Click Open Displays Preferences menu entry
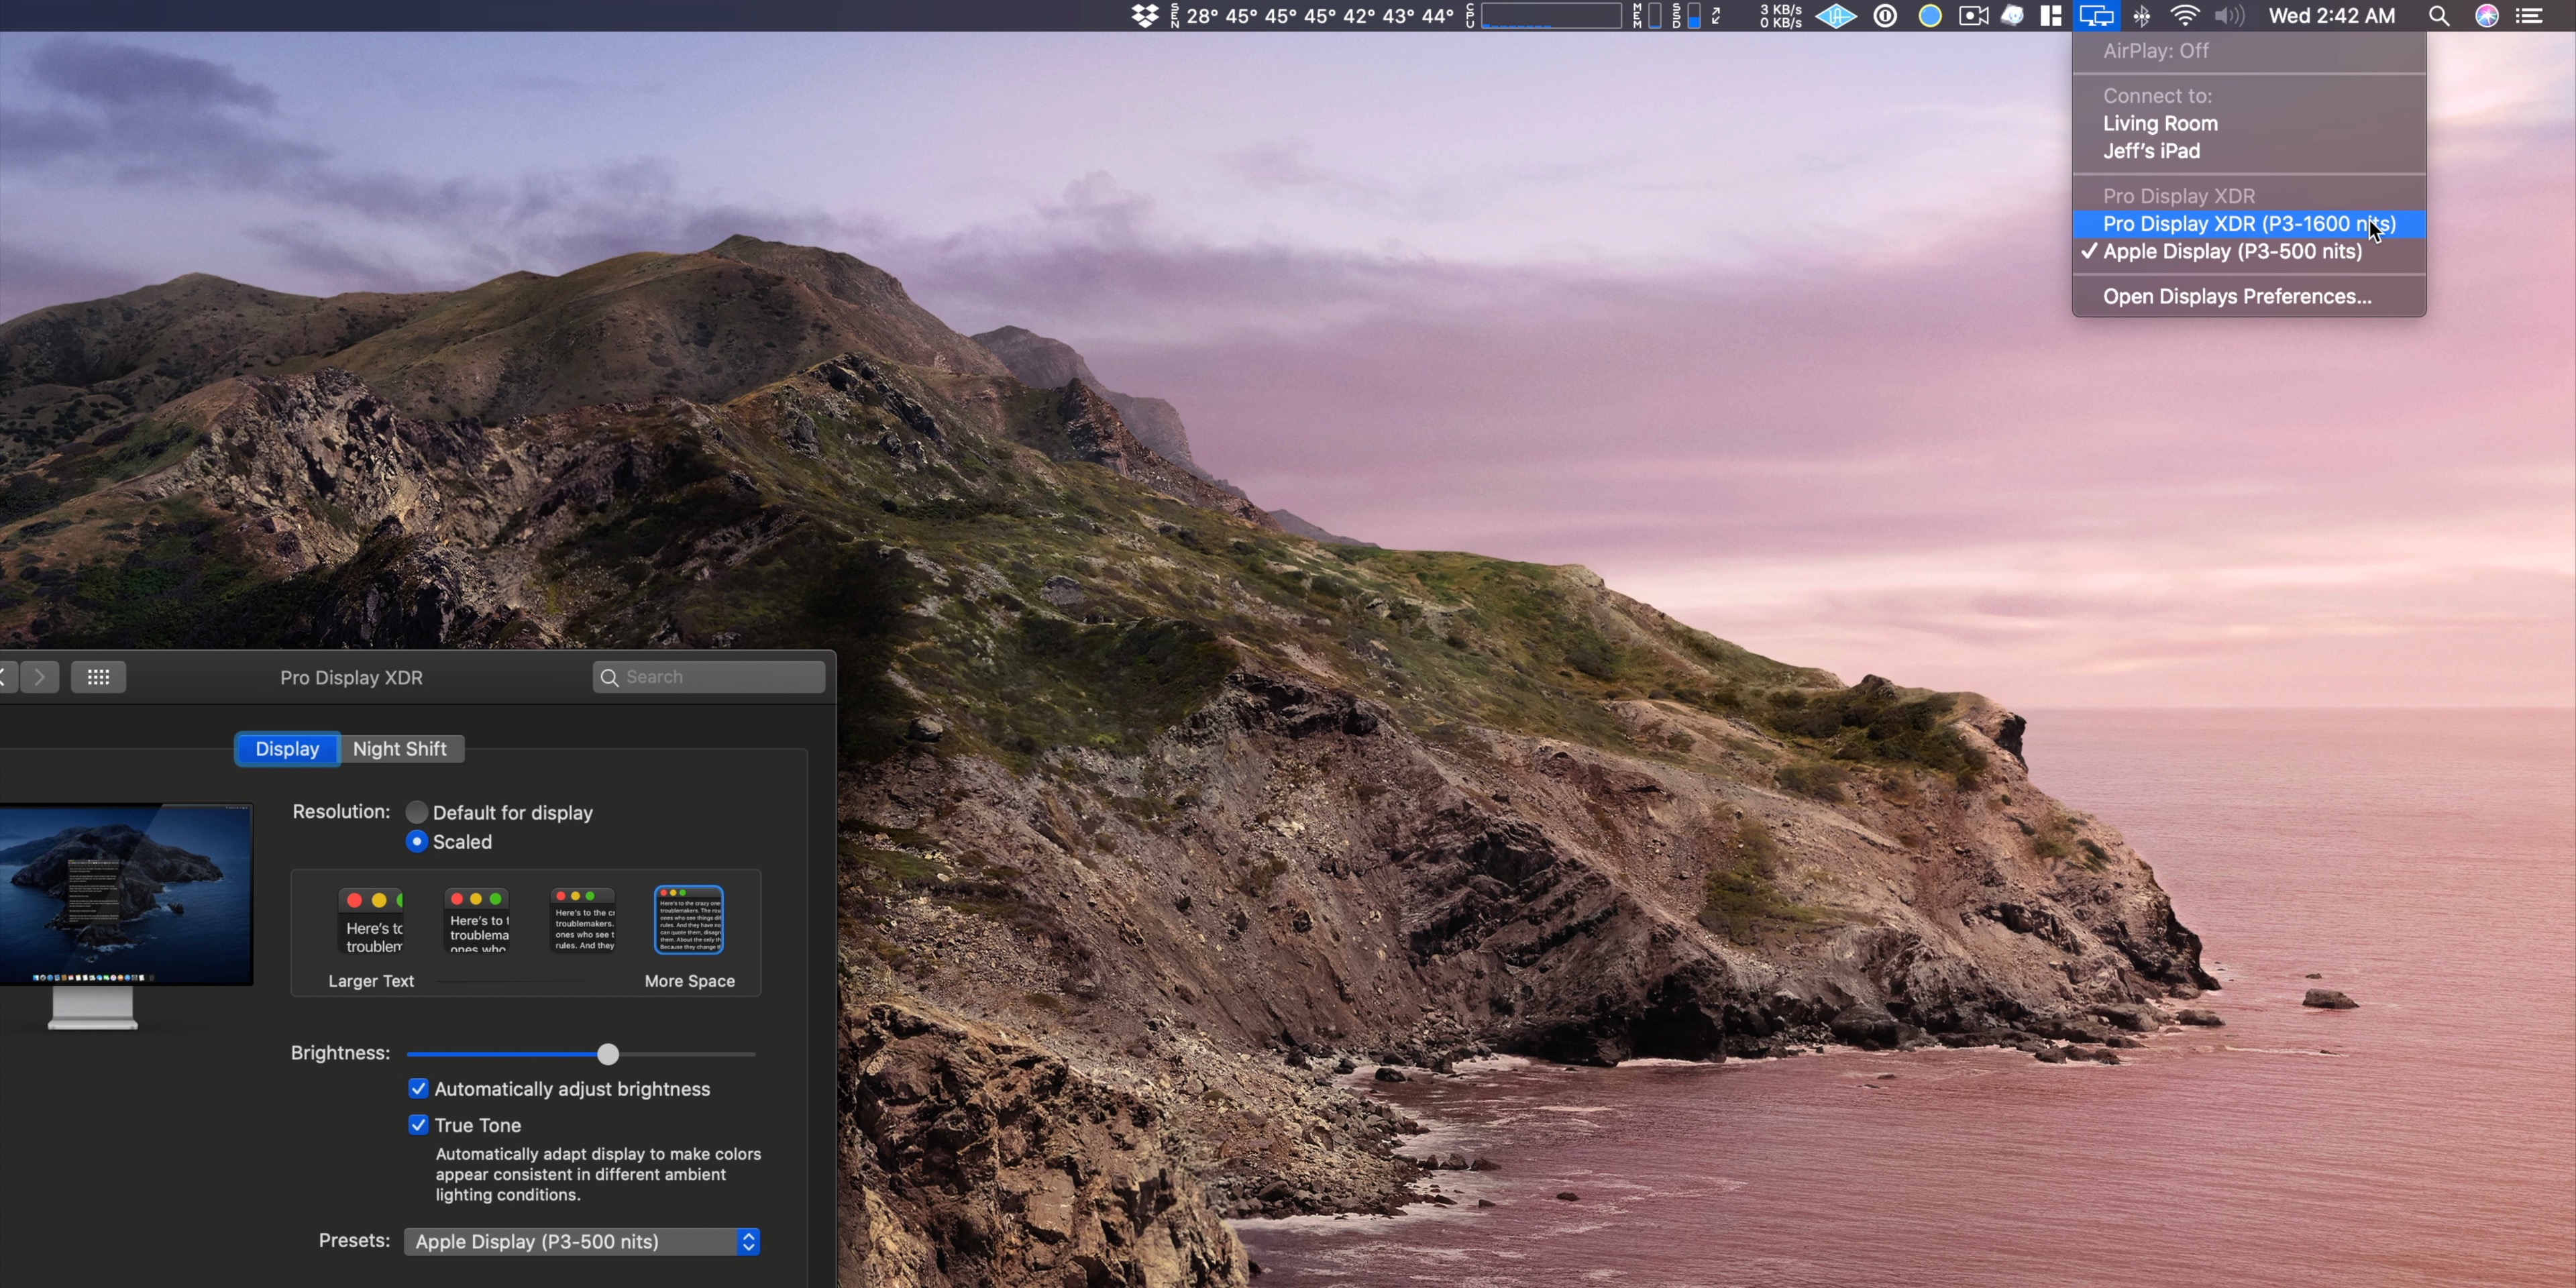 [x=2236, y=297]
